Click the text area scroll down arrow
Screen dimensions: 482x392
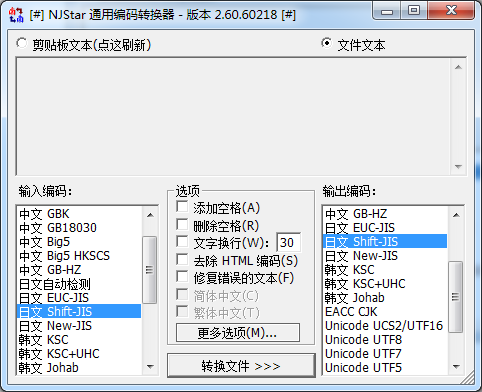(x=458, y=166)
